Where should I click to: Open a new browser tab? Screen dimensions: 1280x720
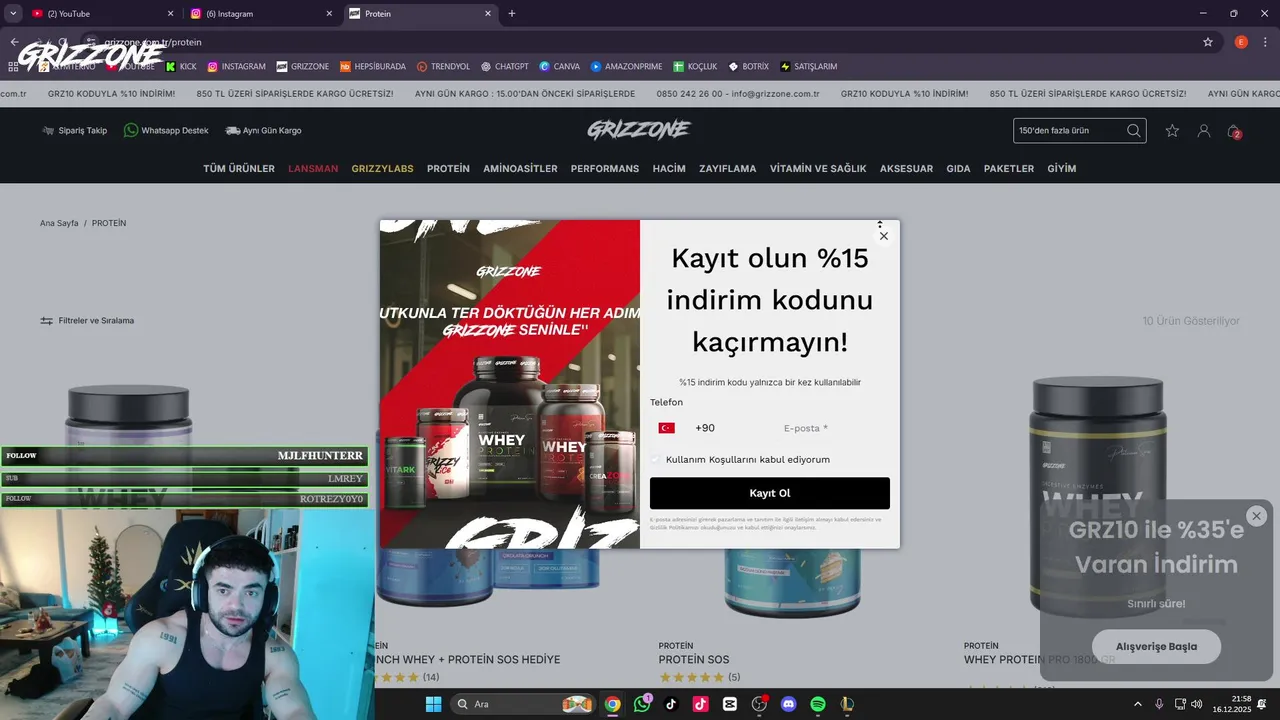[x=512, y=14]
